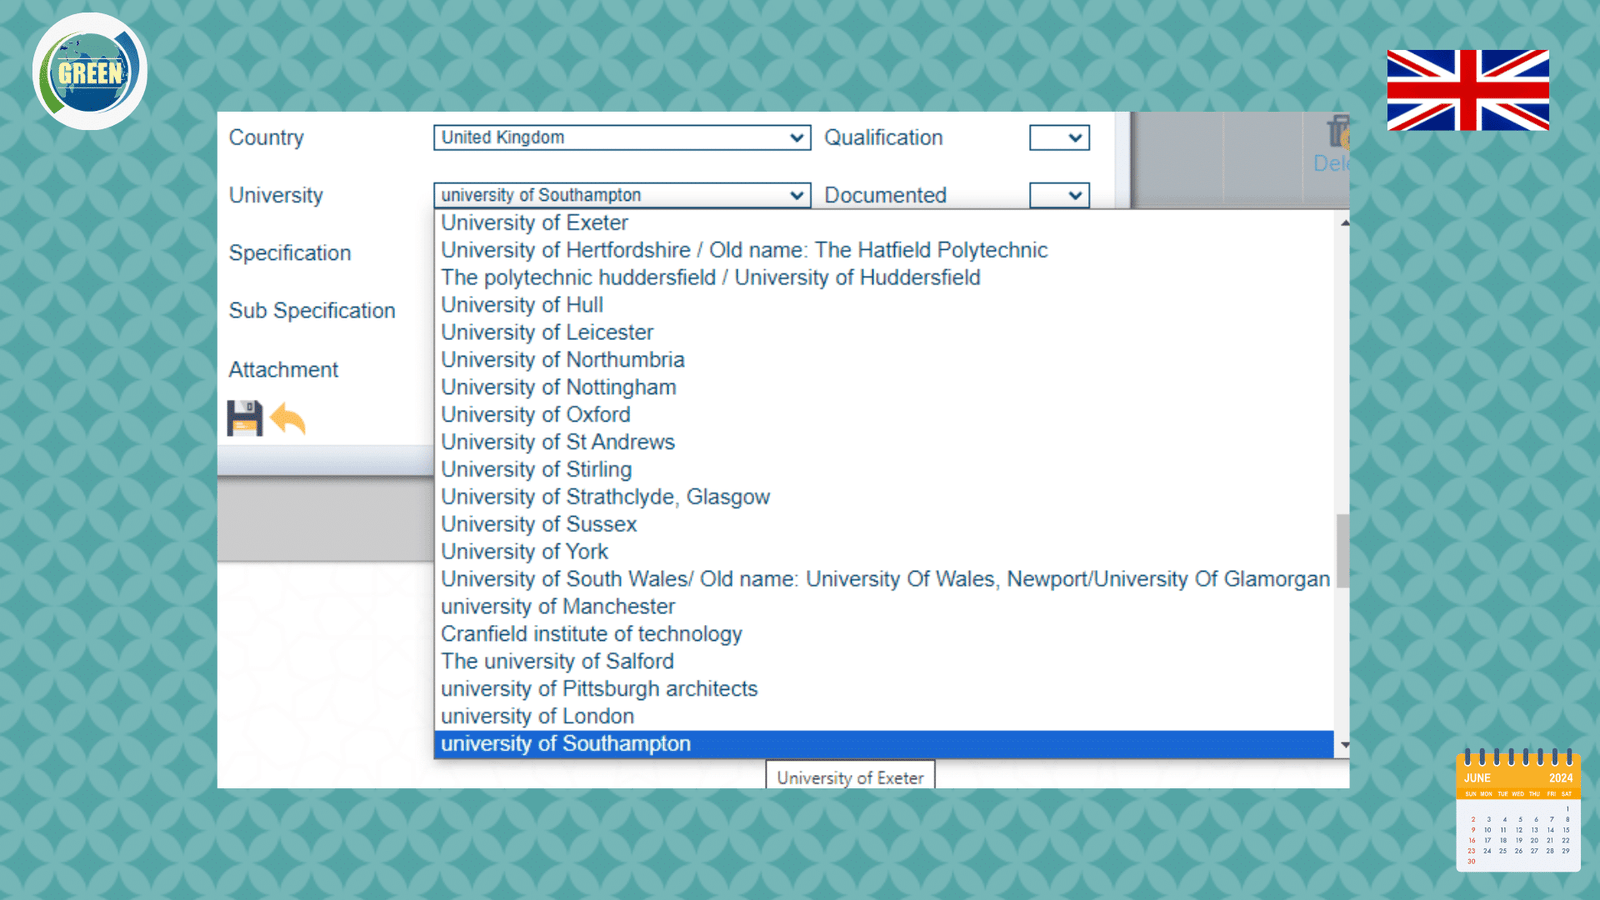Click the orange undo arrow icon
The width and height of the screenshot is (1600, 900).
click(288, 418)
